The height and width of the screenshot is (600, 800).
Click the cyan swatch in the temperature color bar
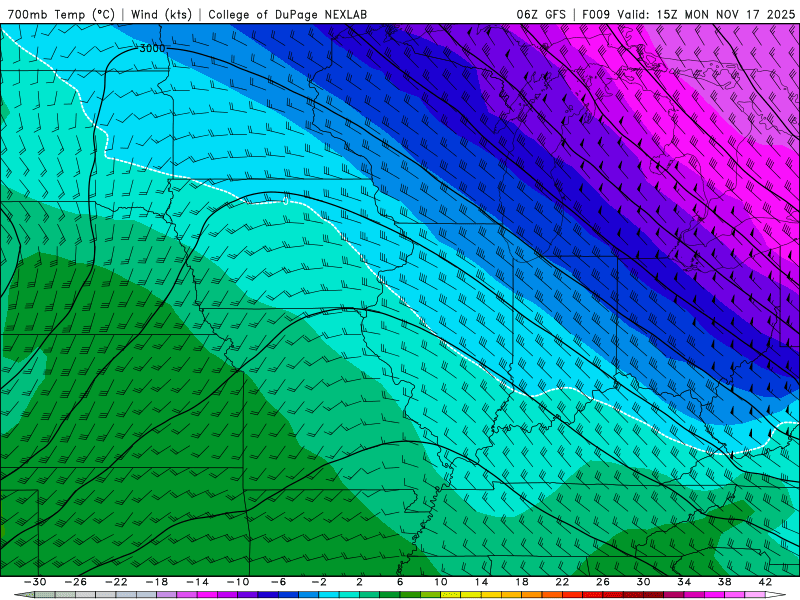point(329,594)
